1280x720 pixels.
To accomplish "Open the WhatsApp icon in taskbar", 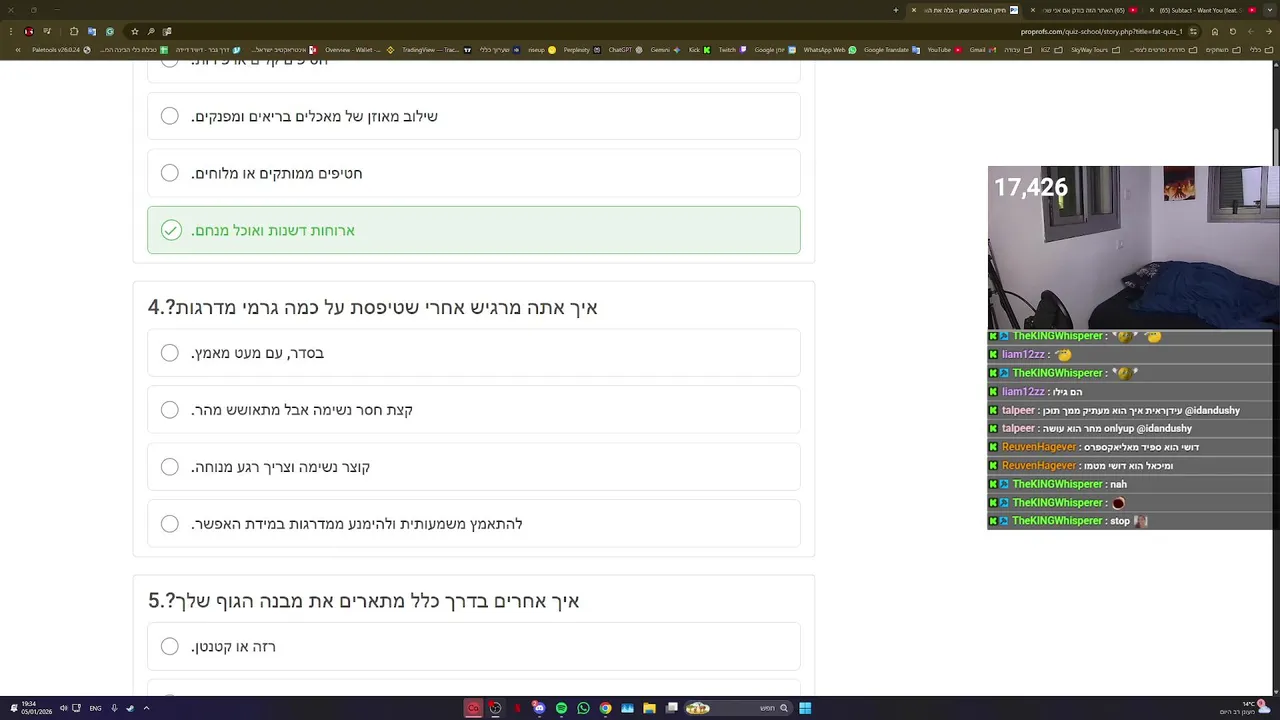I will 583,708.
